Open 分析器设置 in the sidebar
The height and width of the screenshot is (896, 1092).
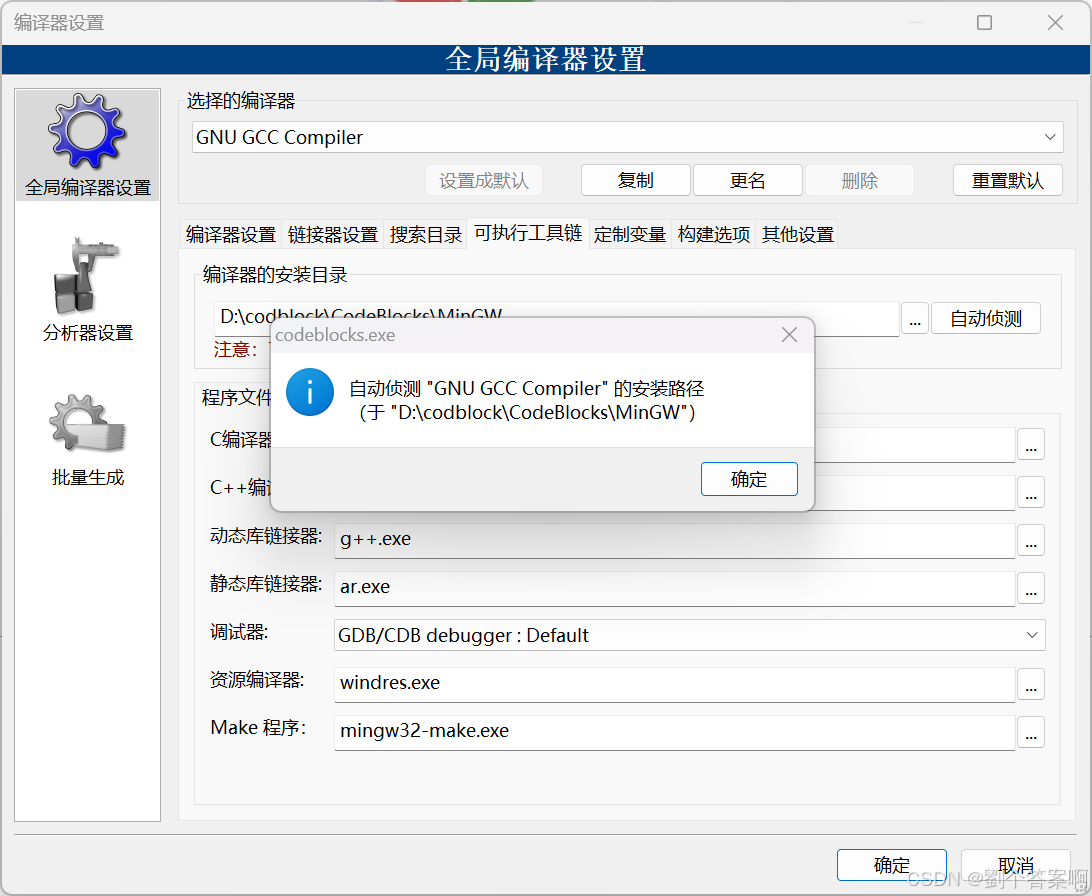pyautogui.click(x=87, y=285)
